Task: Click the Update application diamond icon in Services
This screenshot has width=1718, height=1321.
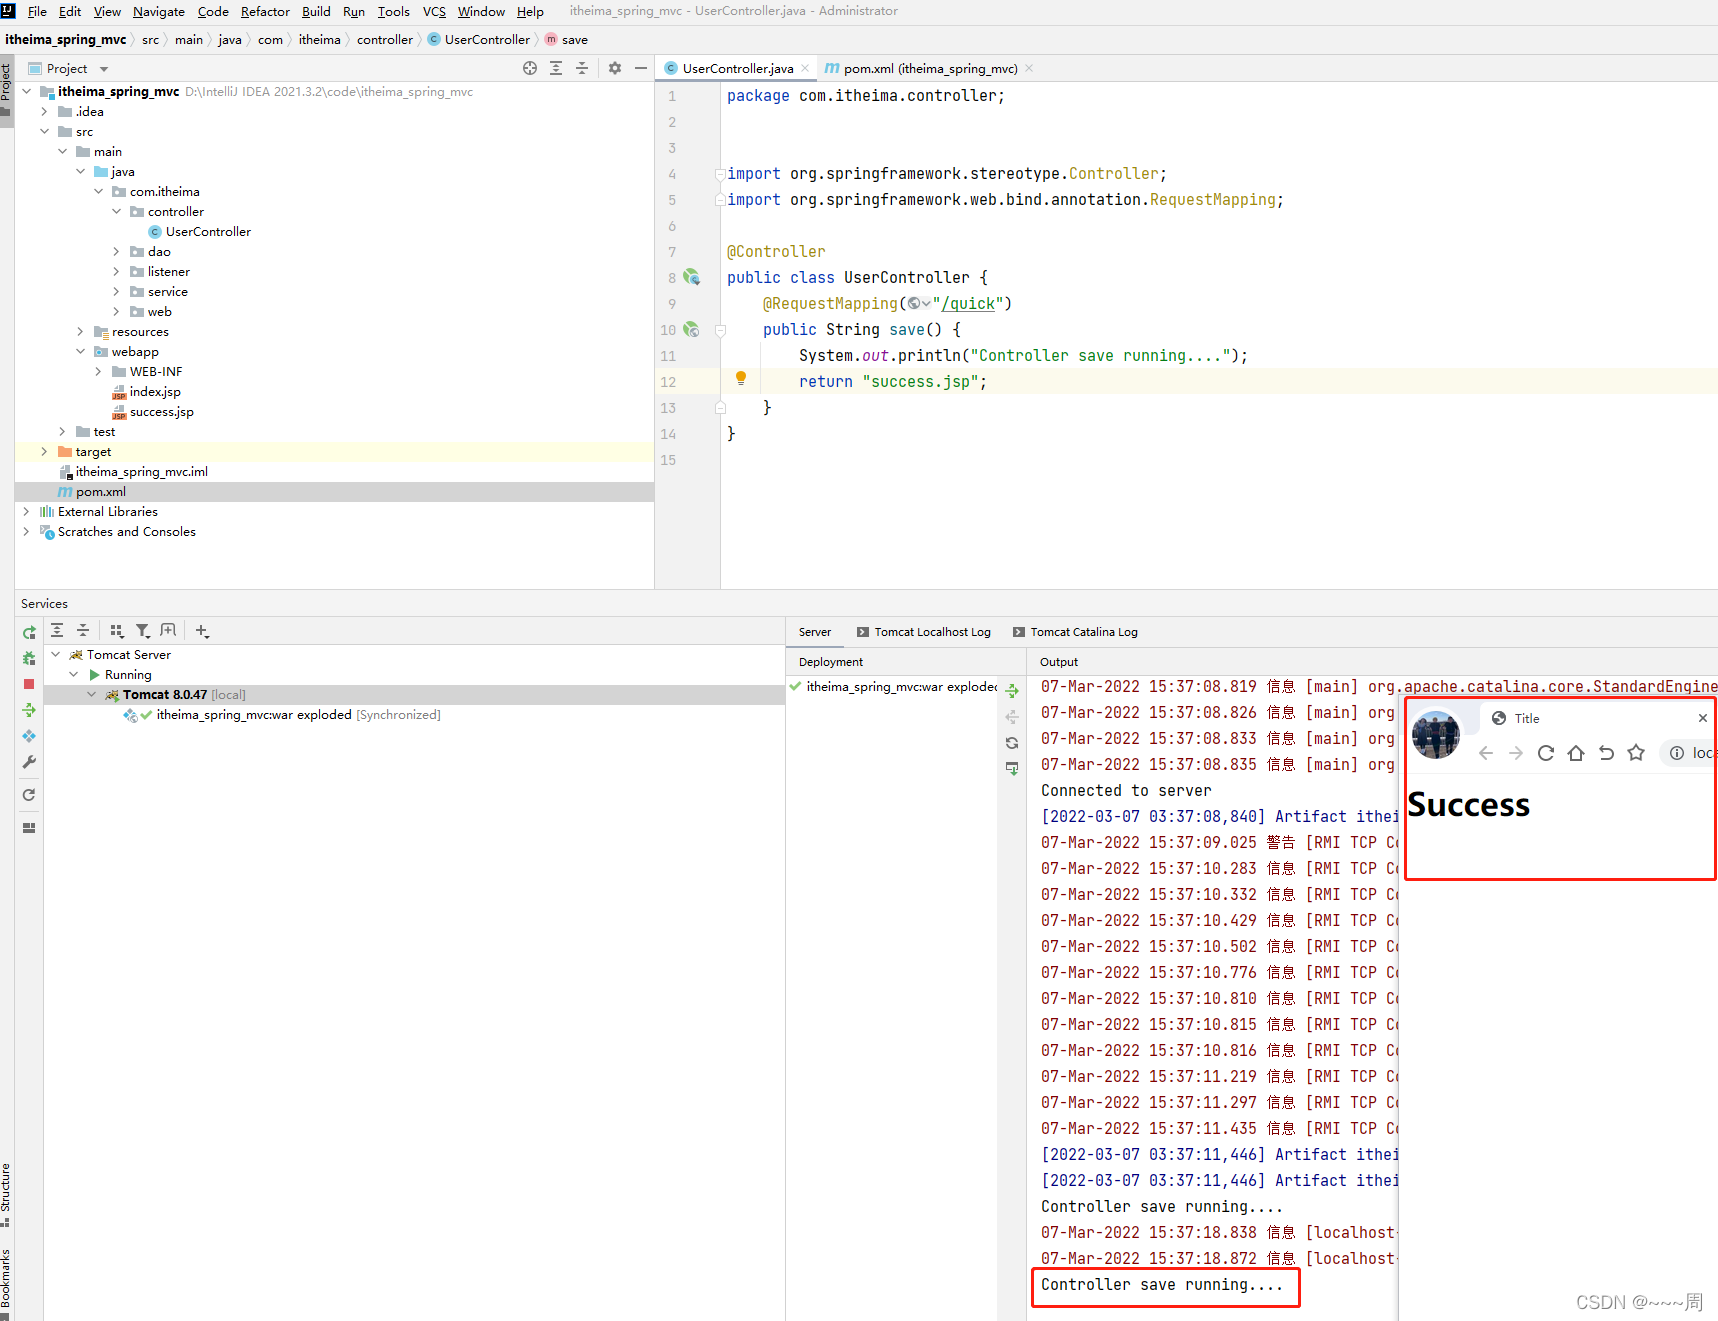Action: (x=29, y=736)
